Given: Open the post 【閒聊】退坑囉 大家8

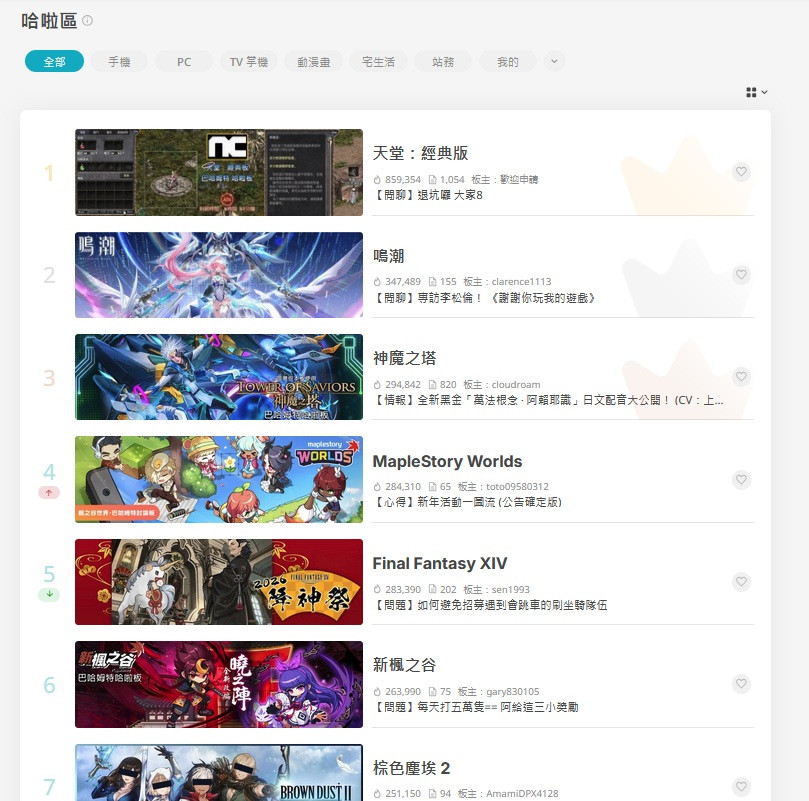Looking at the screenshot, I should point(428,195).
